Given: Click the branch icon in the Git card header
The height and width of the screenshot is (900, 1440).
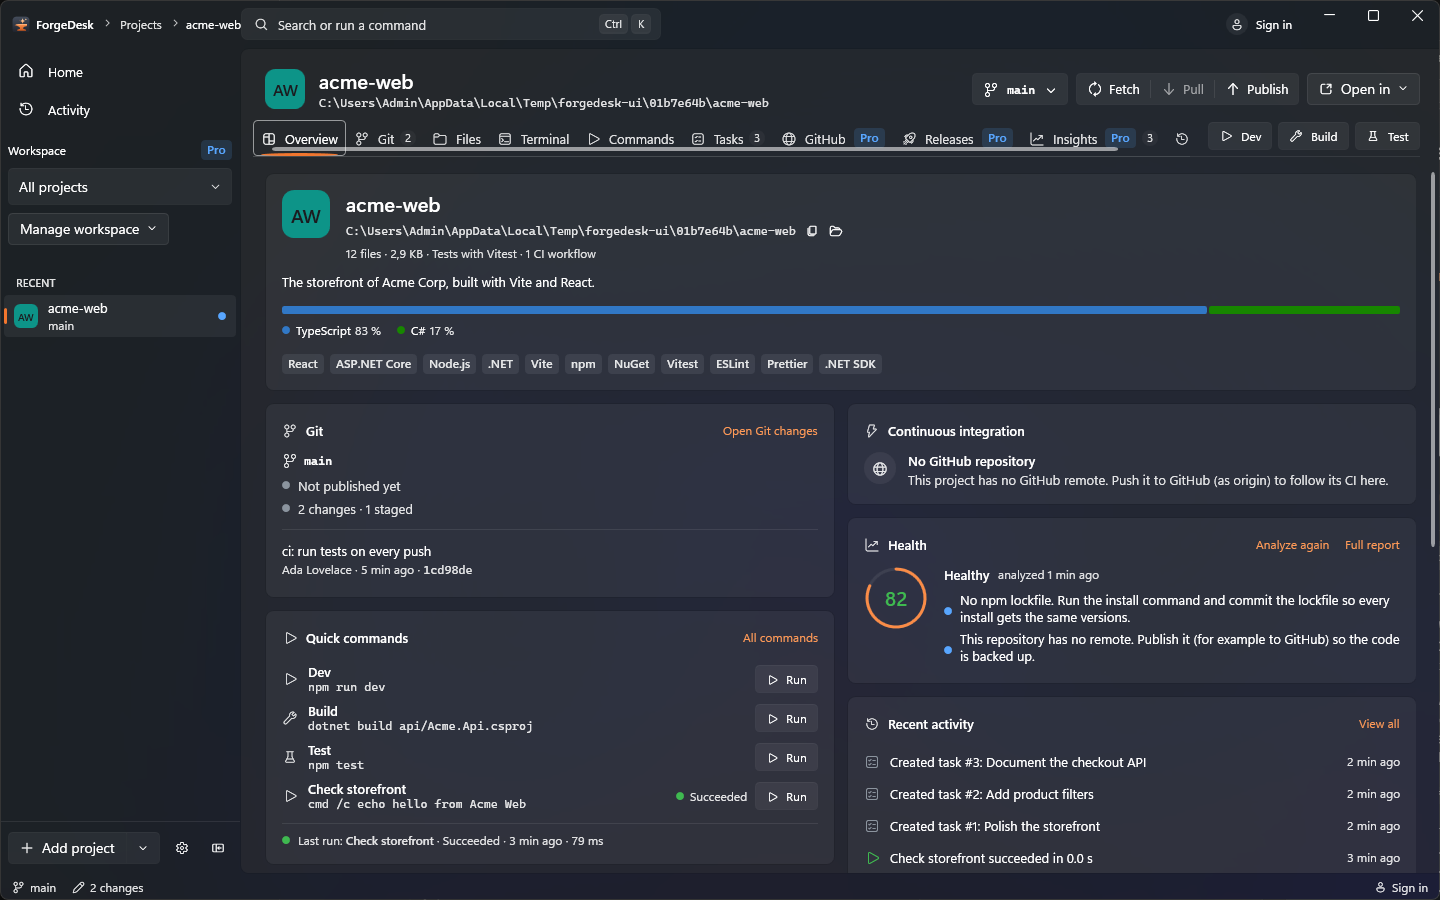Looking at the screenshot, I should (290, 431).
